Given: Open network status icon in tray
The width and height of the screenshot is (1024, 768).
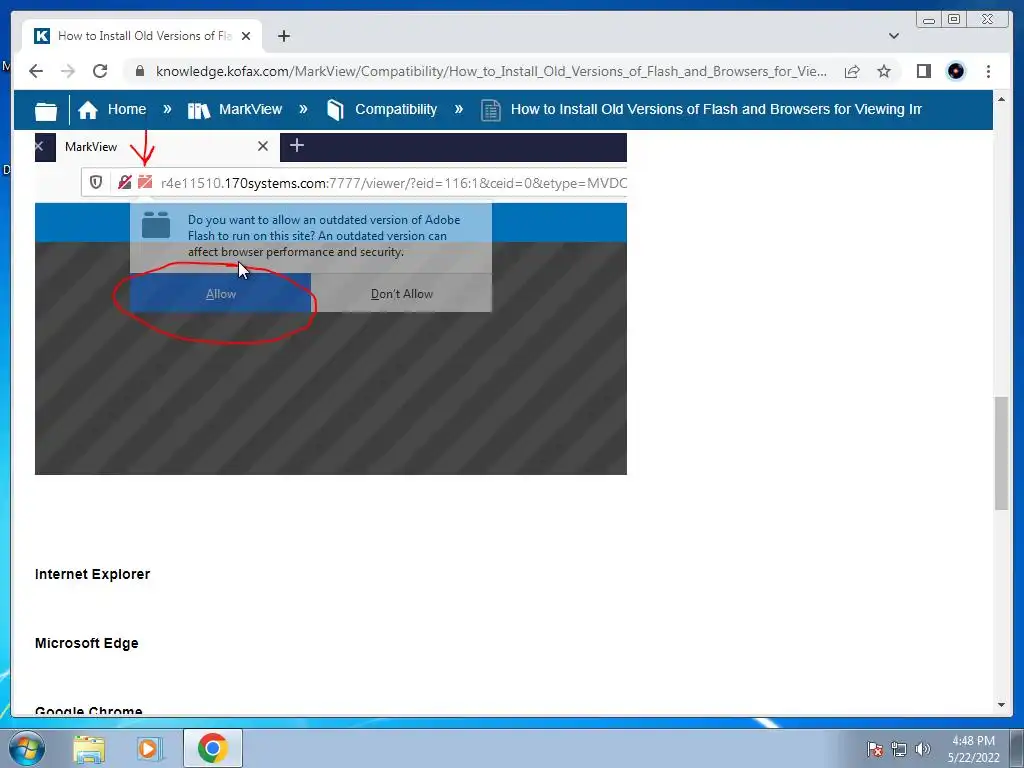Looking at the screenshot, I should [899, 749].
